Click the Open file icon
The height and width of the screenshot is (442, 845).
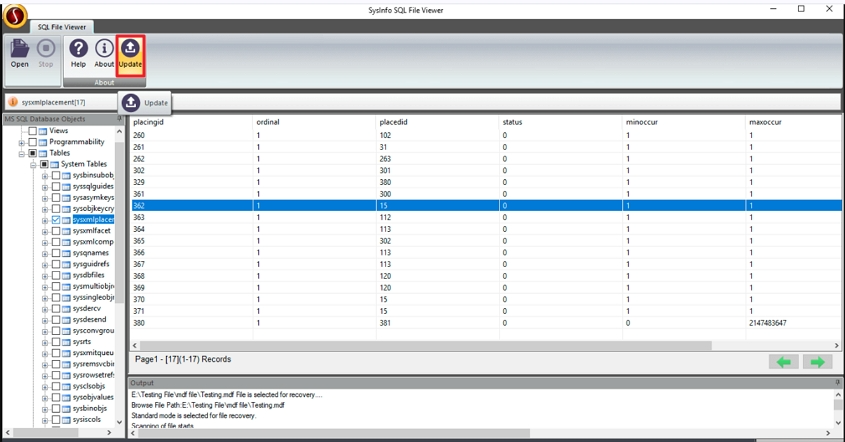click(x=19, y=52)
